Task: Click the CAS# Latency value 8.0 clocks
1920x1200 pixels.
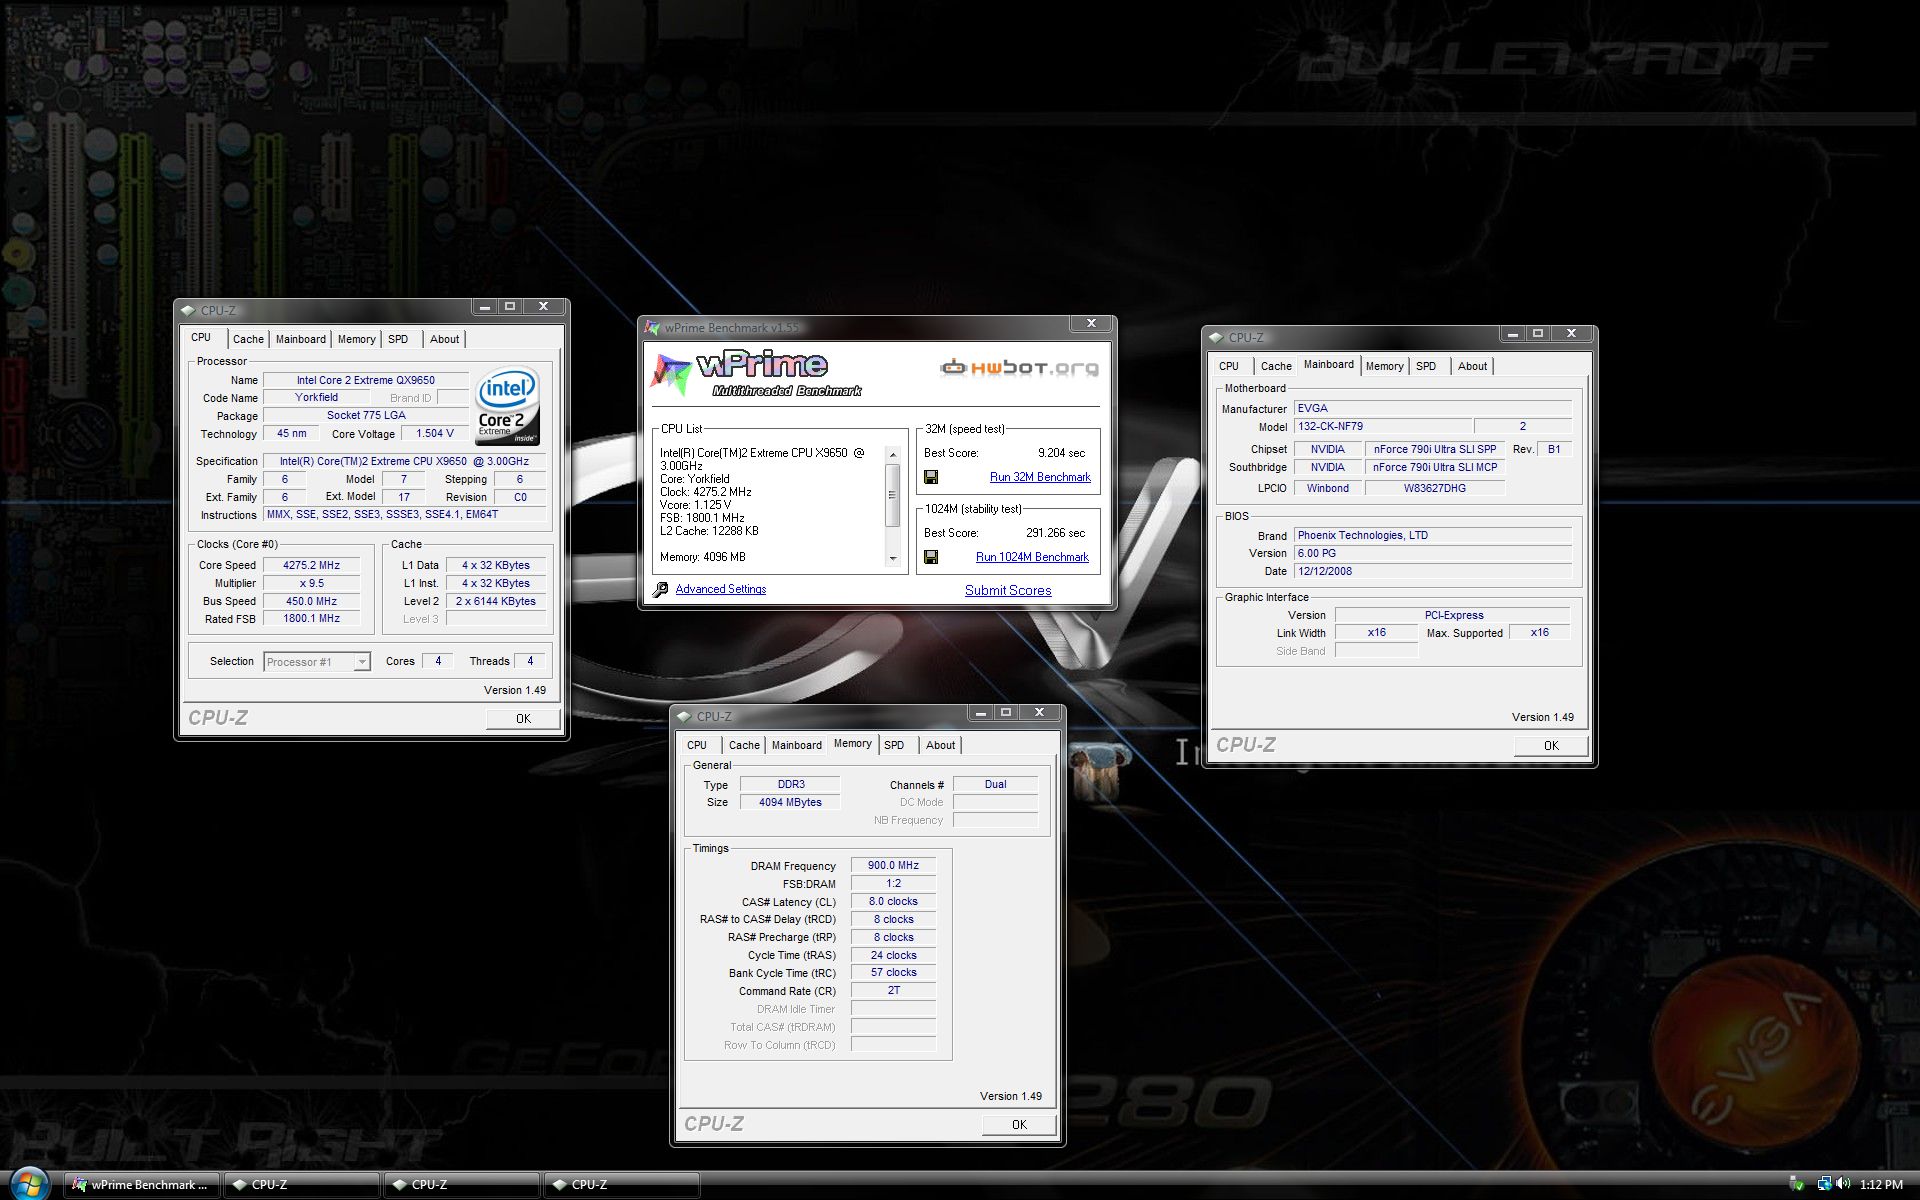Action: [893, 901]
